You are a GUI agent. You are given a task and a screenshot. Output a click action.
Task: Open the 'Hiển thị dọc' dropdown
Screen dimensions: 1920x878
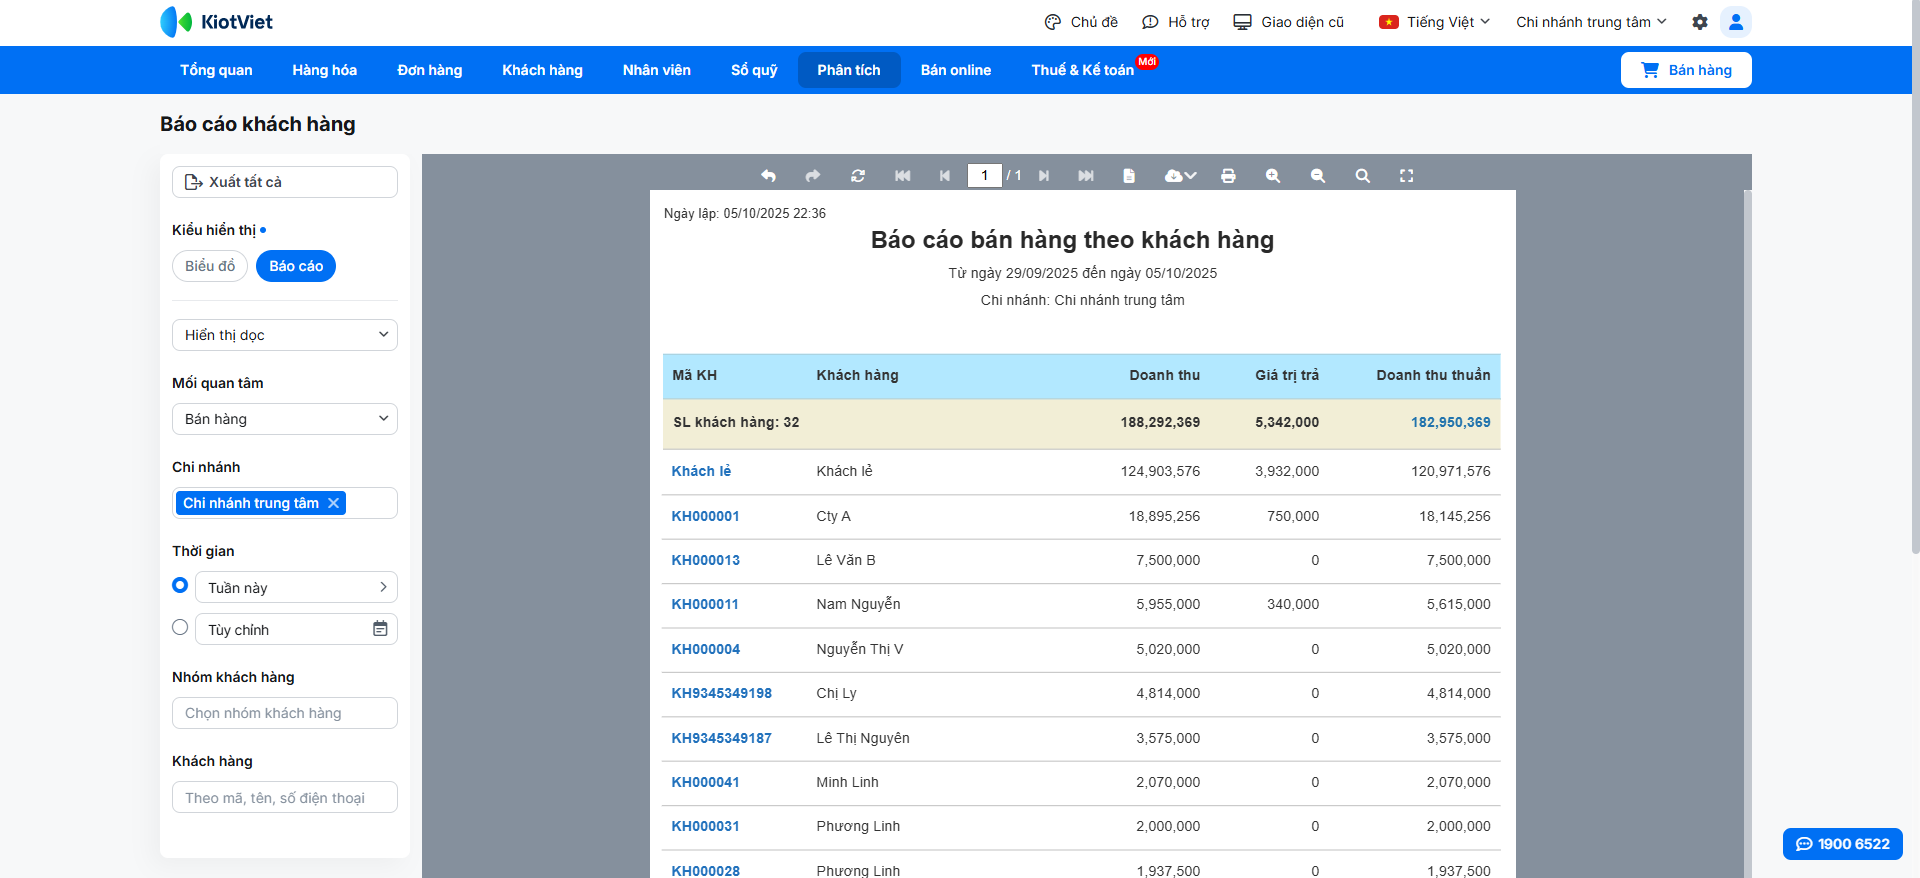[x=285, y=335]
